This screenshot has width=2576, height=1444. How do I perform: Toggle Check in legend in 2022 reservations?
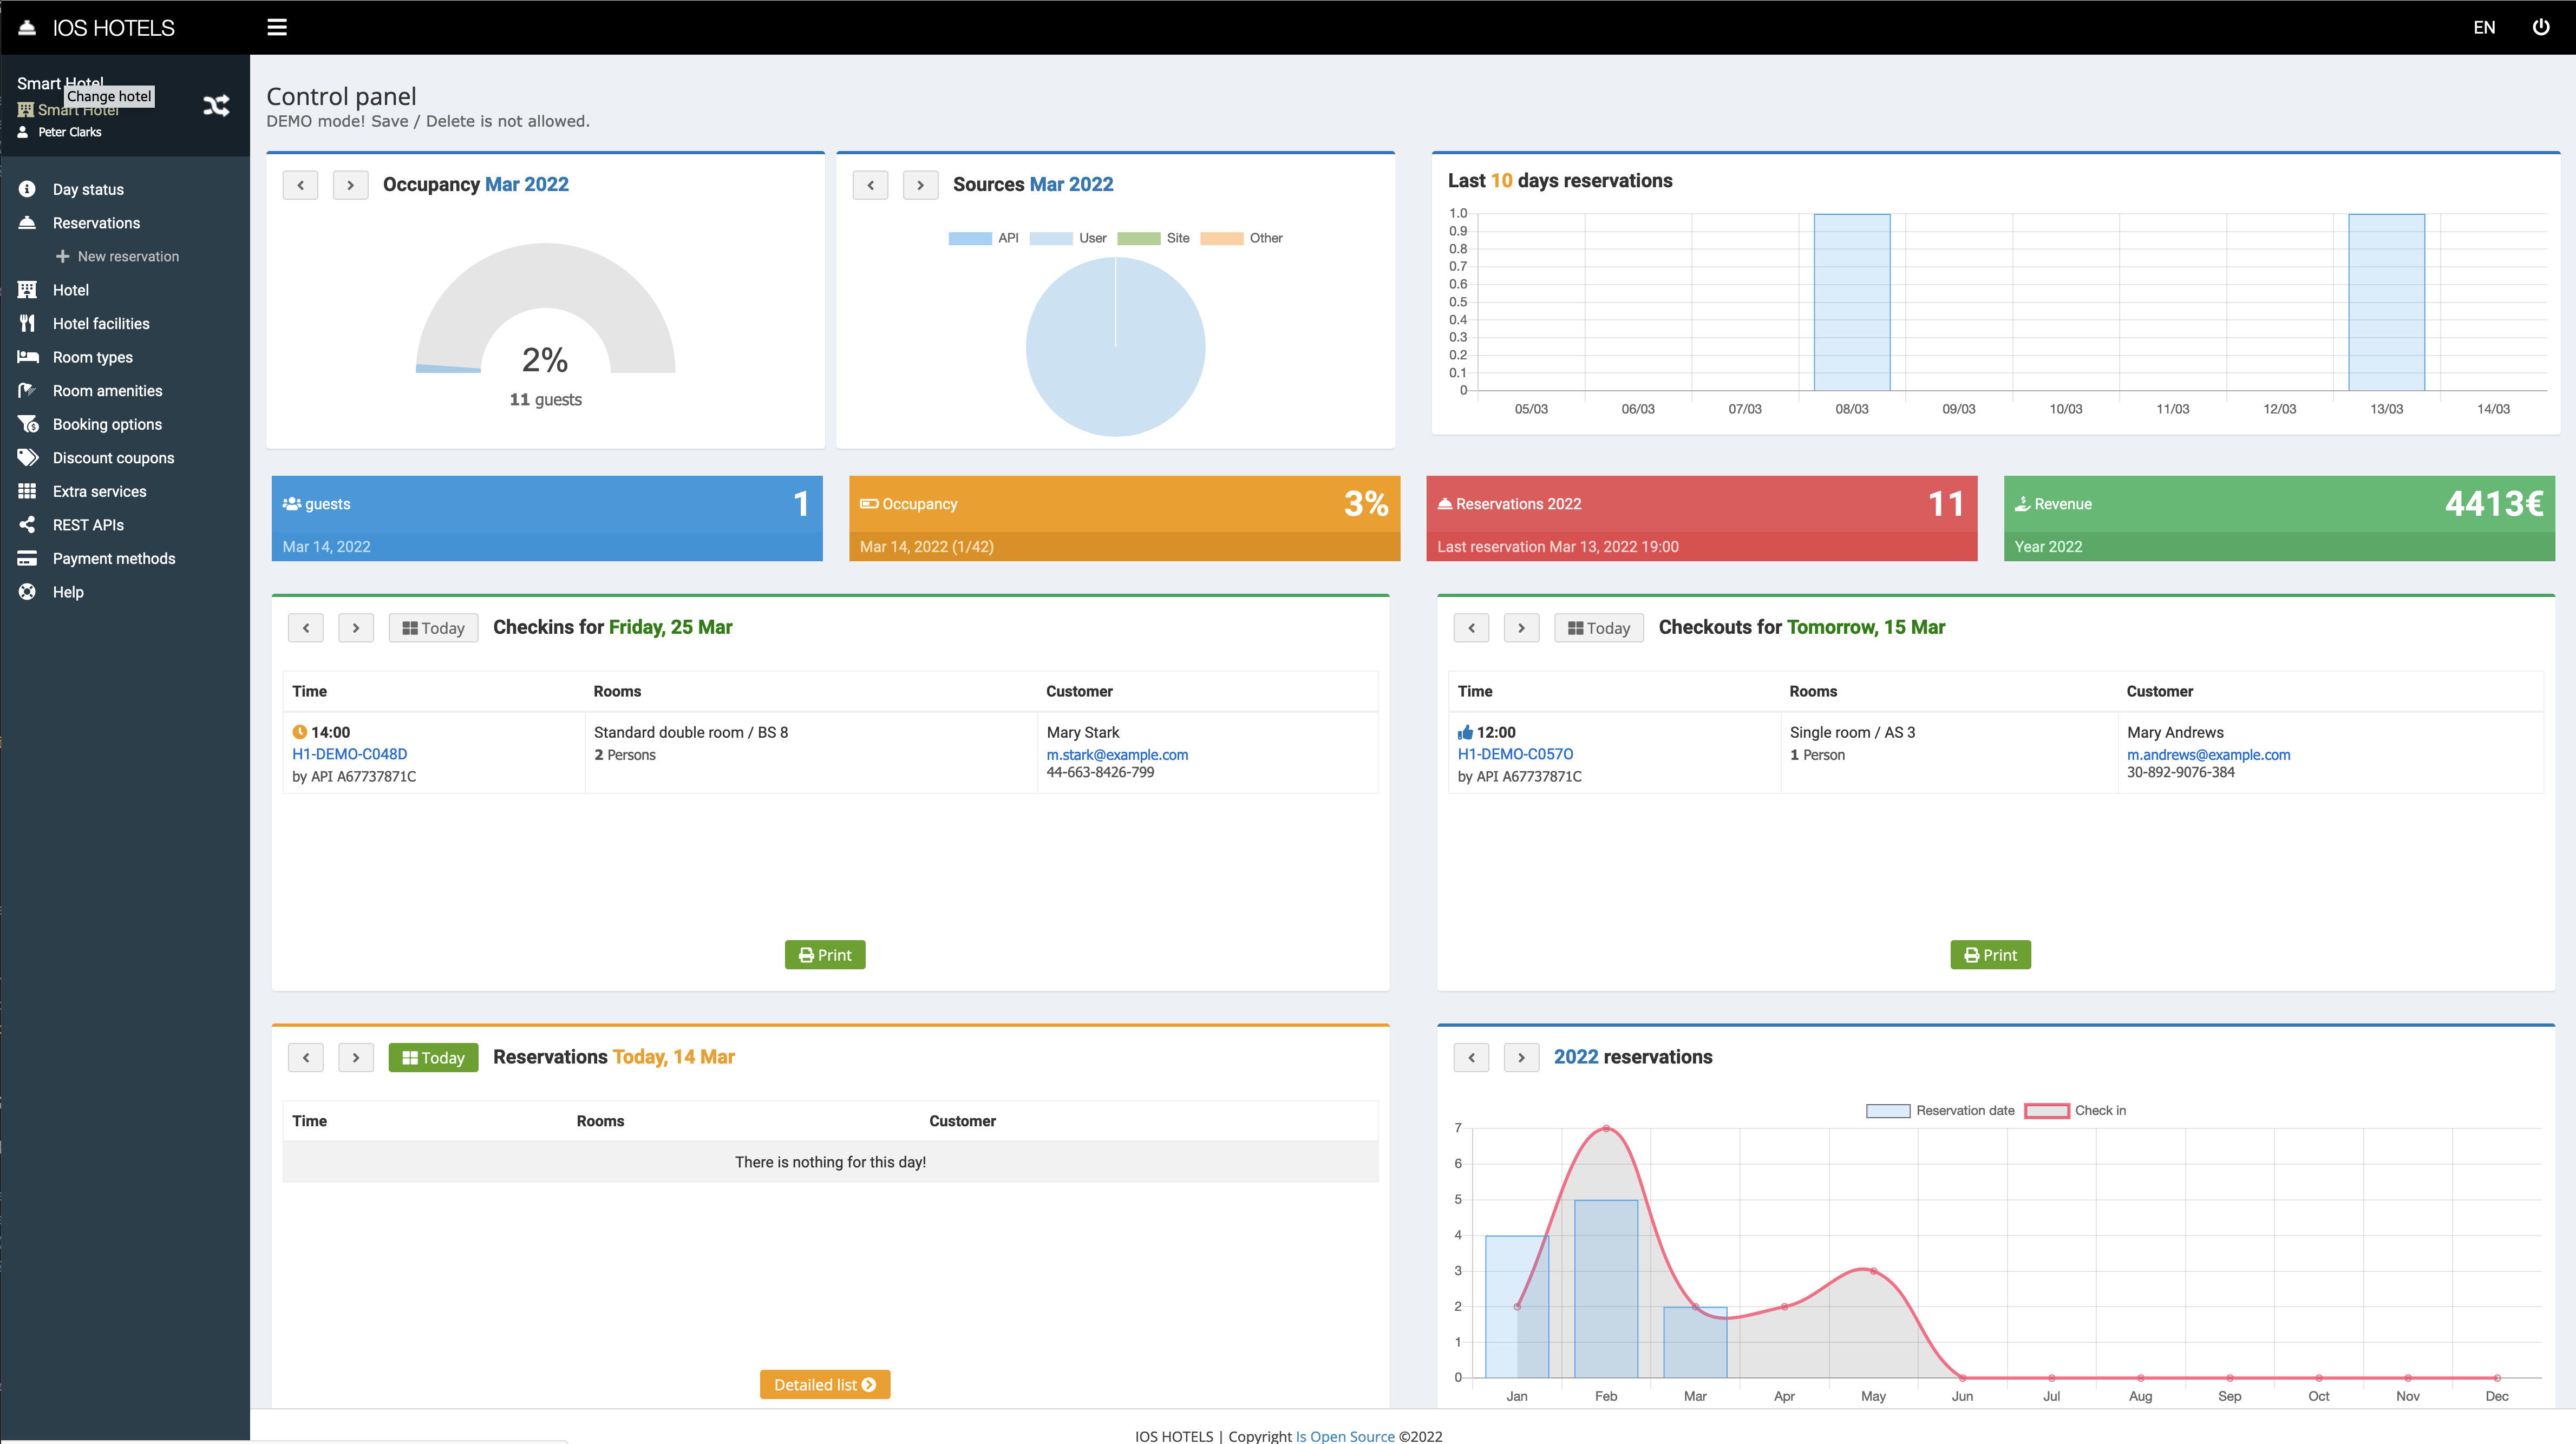pos(2075,1110)
